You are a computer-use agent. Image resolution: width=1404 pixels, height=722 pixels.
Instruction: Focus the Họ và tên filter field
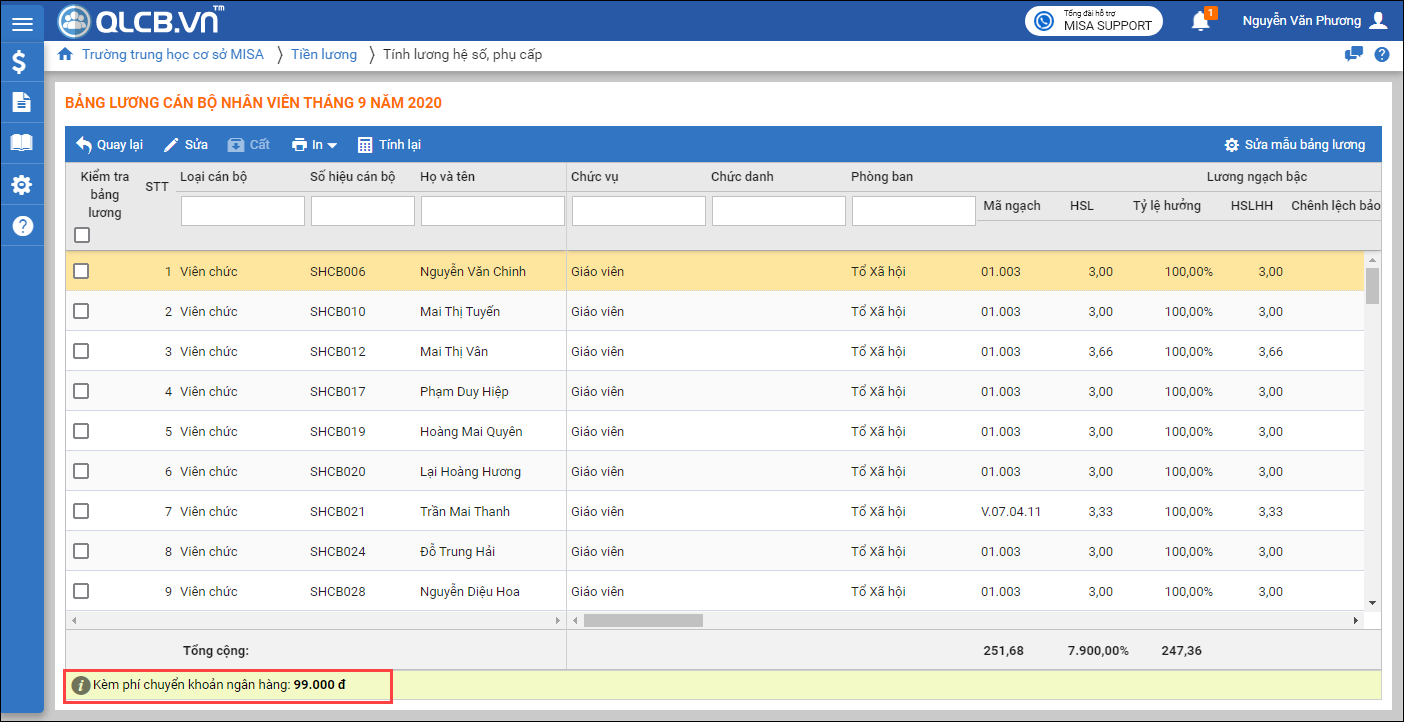pyautogui.click(x=492, y=211)
